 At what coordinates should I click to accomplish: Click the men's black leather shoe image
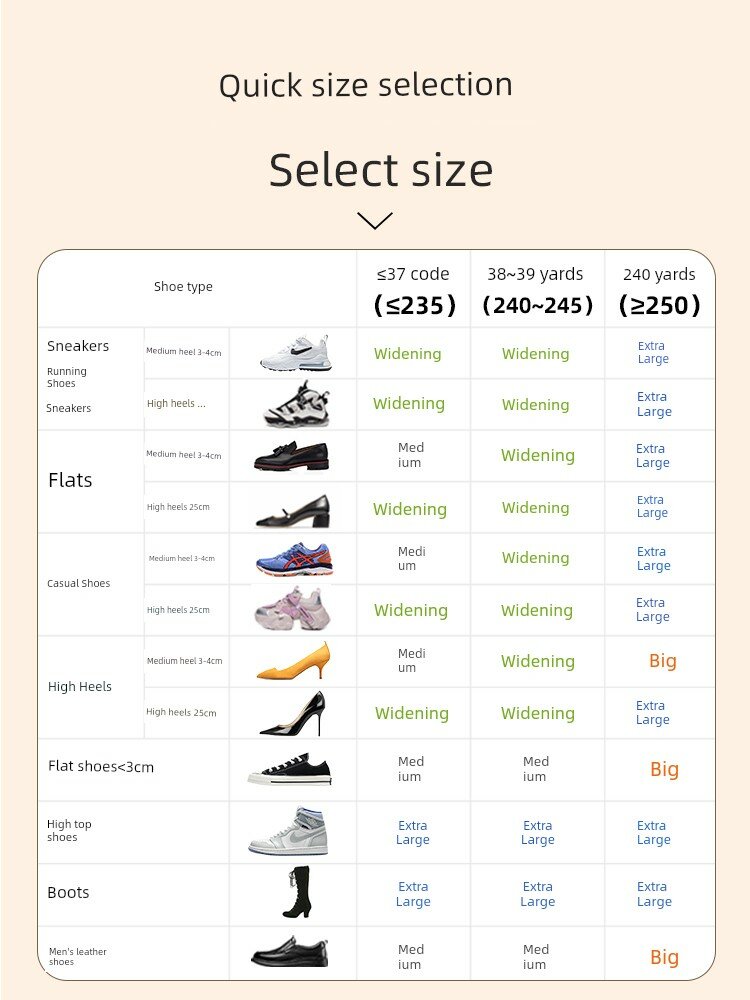290,952
